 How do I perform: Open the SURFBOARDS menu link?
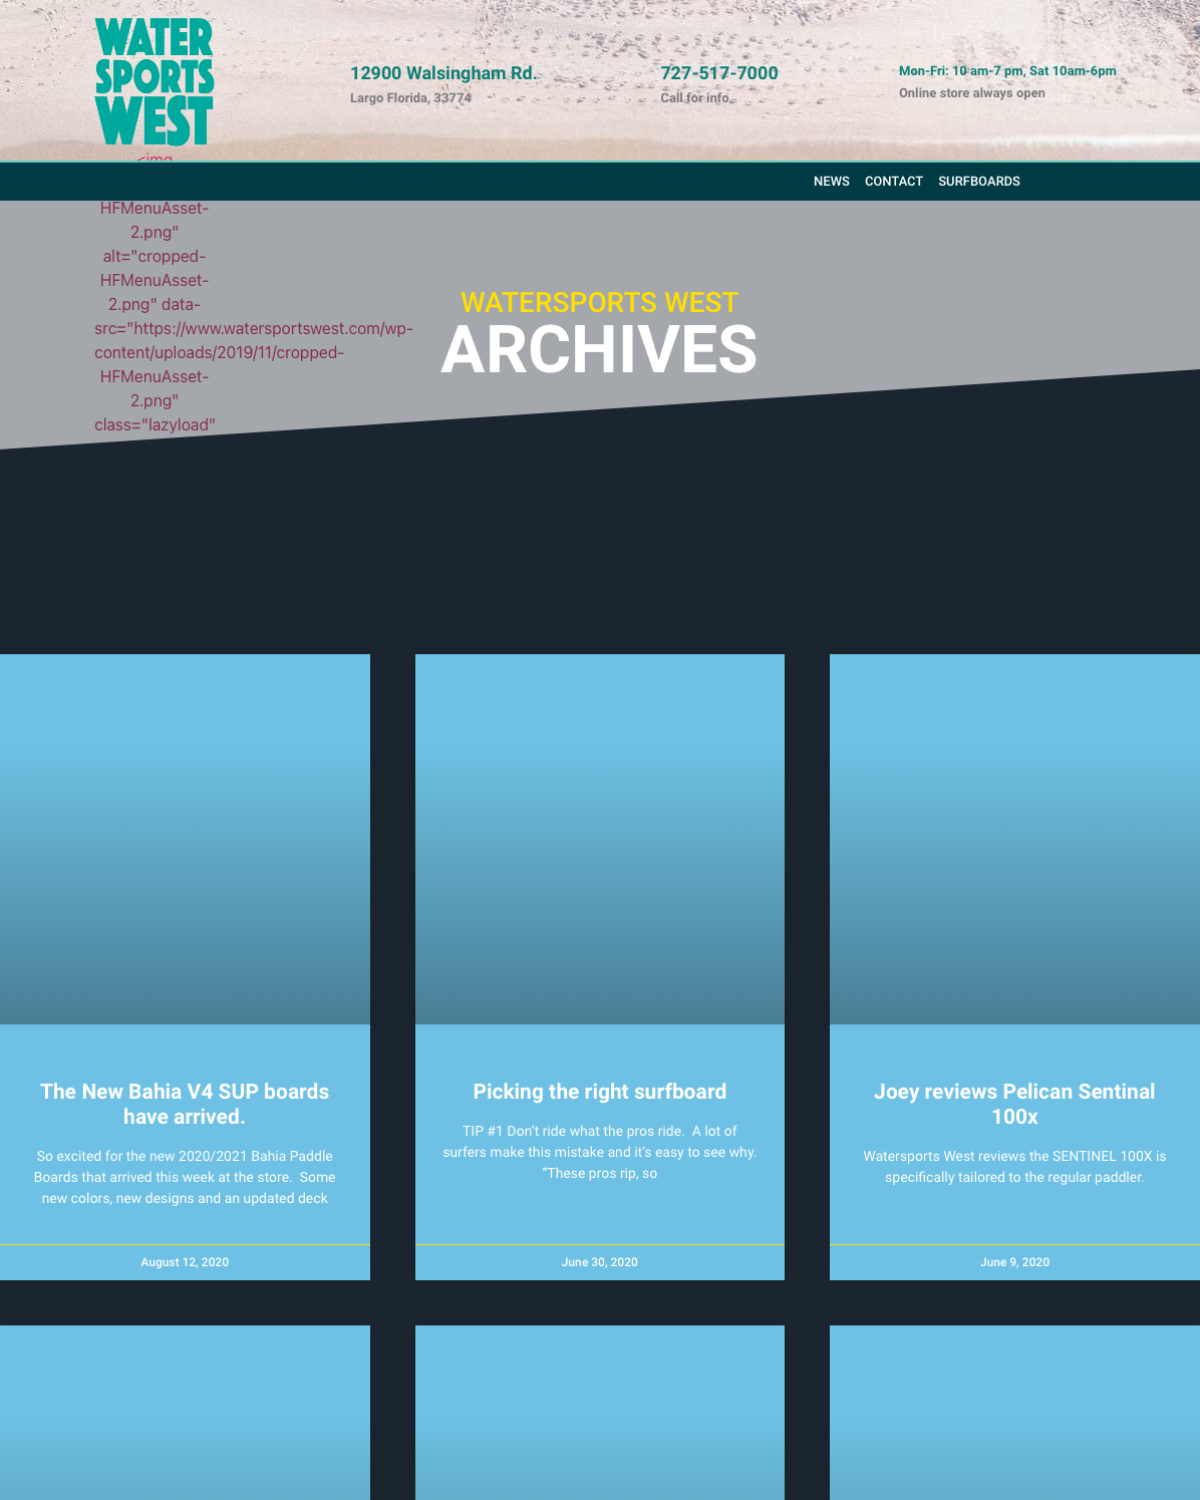[979, 181]
